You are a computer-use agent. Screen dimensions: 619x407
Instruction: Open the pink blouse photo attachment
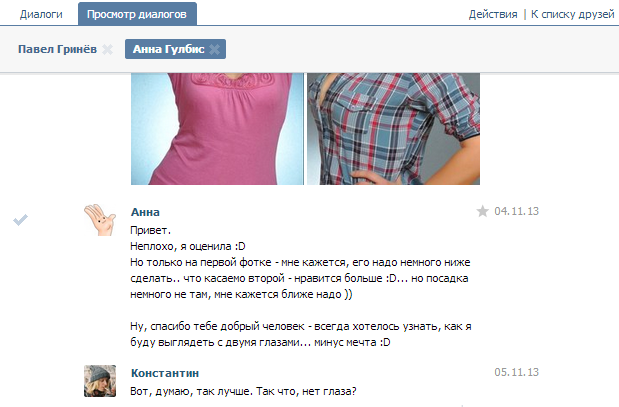tap(217, 129)
